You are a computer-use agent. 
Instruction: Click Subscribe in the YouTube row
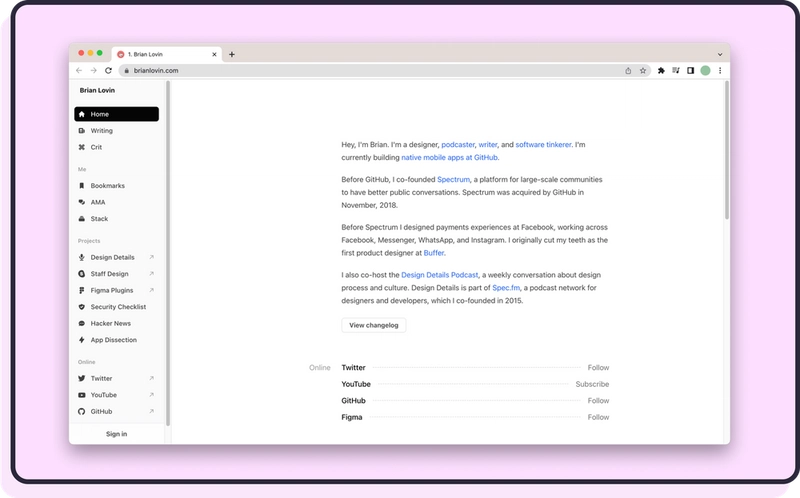pos(592,384)
